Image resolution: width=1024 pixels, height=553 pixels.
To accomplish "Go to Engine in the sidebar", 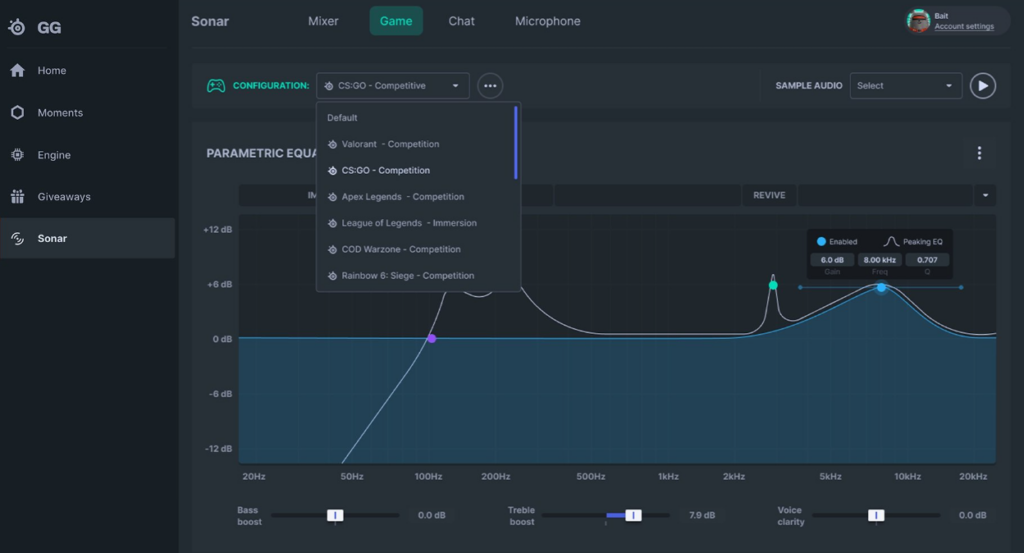I will click(54, 155).
